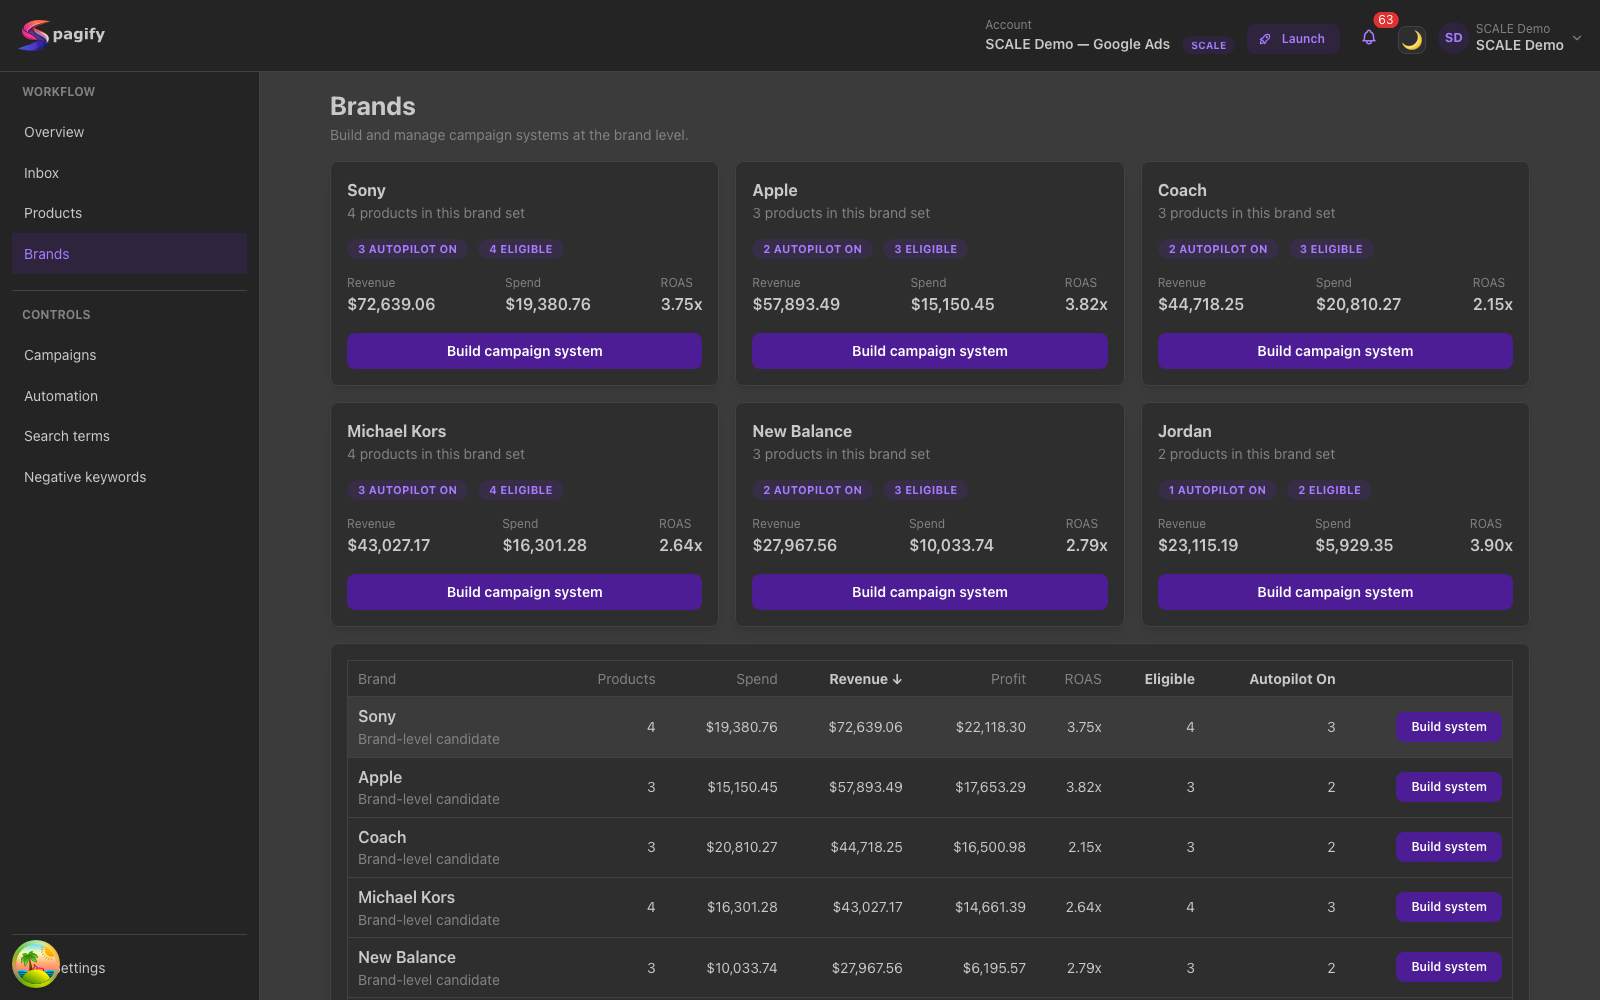Click Build system in New Balance row
This screenshot has height=1000, width=1600.
tap(1448, 967)
